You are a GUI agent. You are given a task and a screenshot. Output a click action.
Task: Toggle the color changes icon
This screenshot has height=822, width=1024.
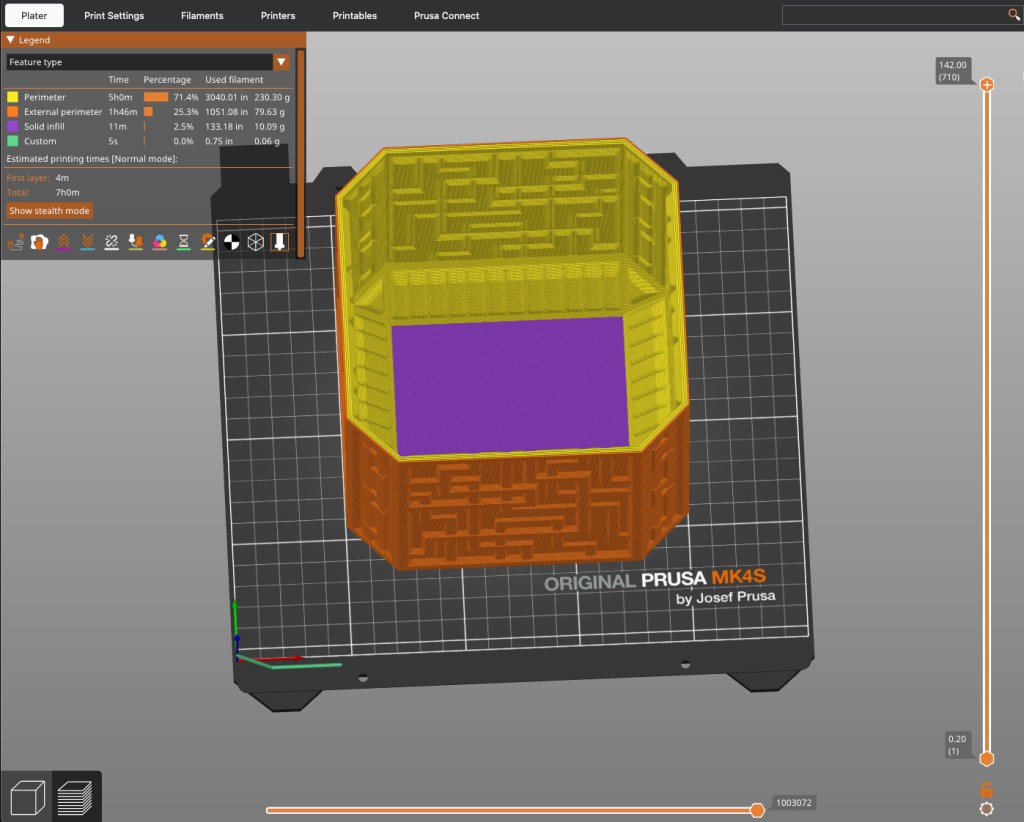[x=159, y=242]
